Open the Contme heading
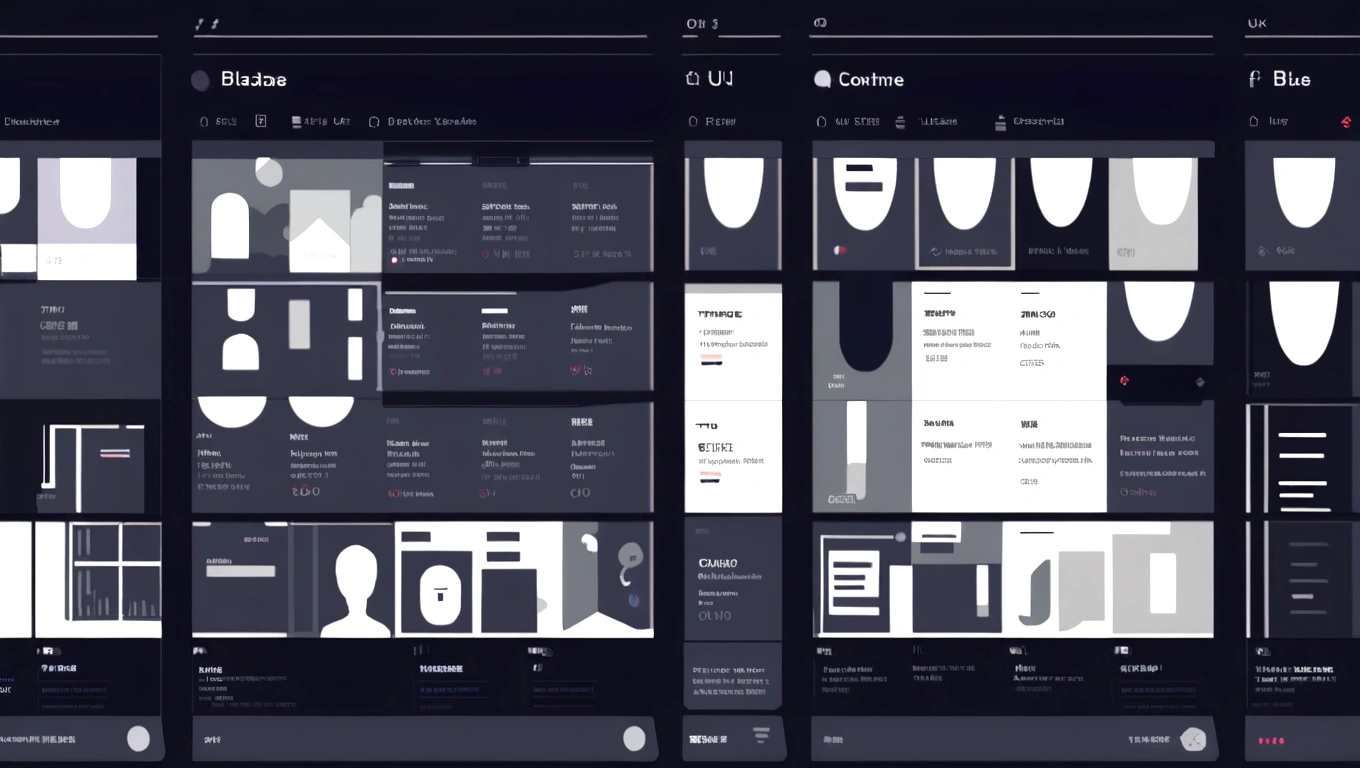Image resolution: width=1360 pixels, height=768 pixels. [x=871, y=80]
